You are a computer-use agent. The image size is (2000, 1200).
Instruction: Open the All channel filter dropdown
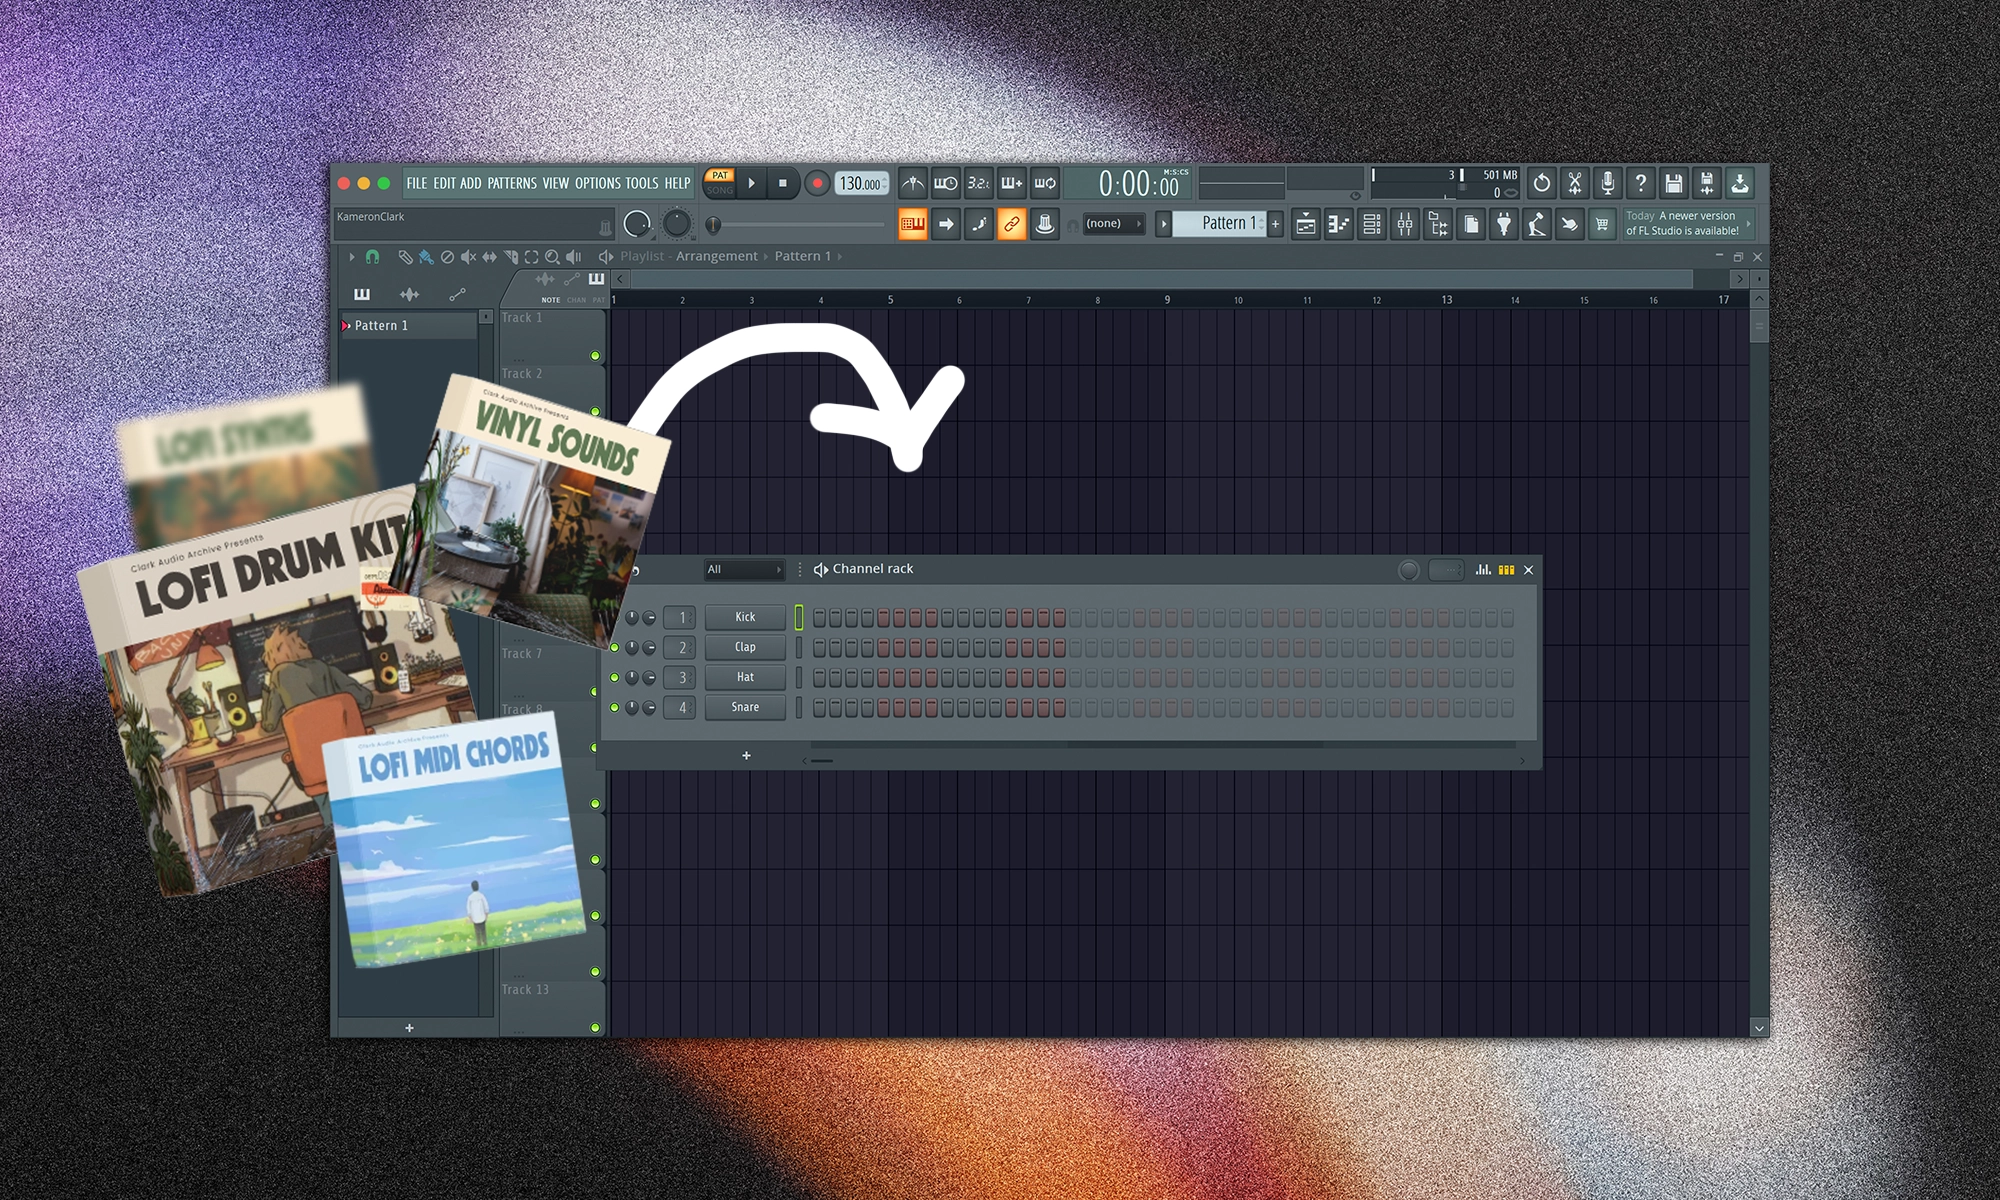(743, 570)
